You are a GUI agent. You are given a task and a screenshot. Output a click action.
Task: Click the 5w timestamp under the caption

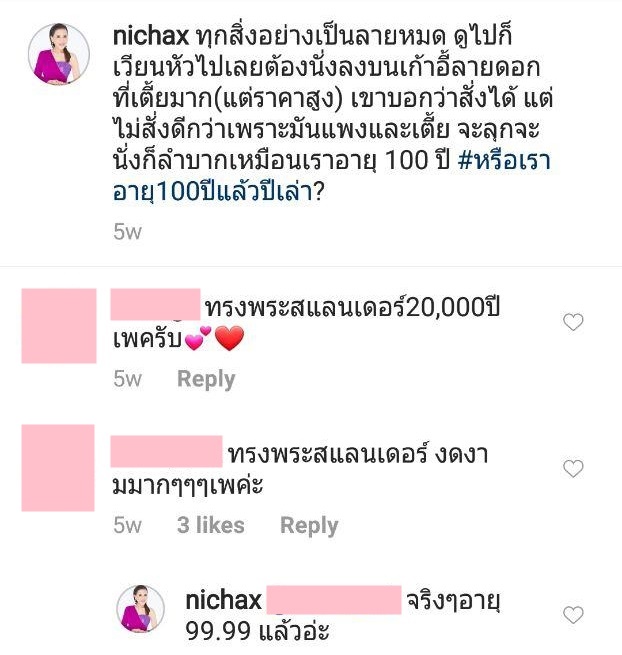[x=127, y=231]
